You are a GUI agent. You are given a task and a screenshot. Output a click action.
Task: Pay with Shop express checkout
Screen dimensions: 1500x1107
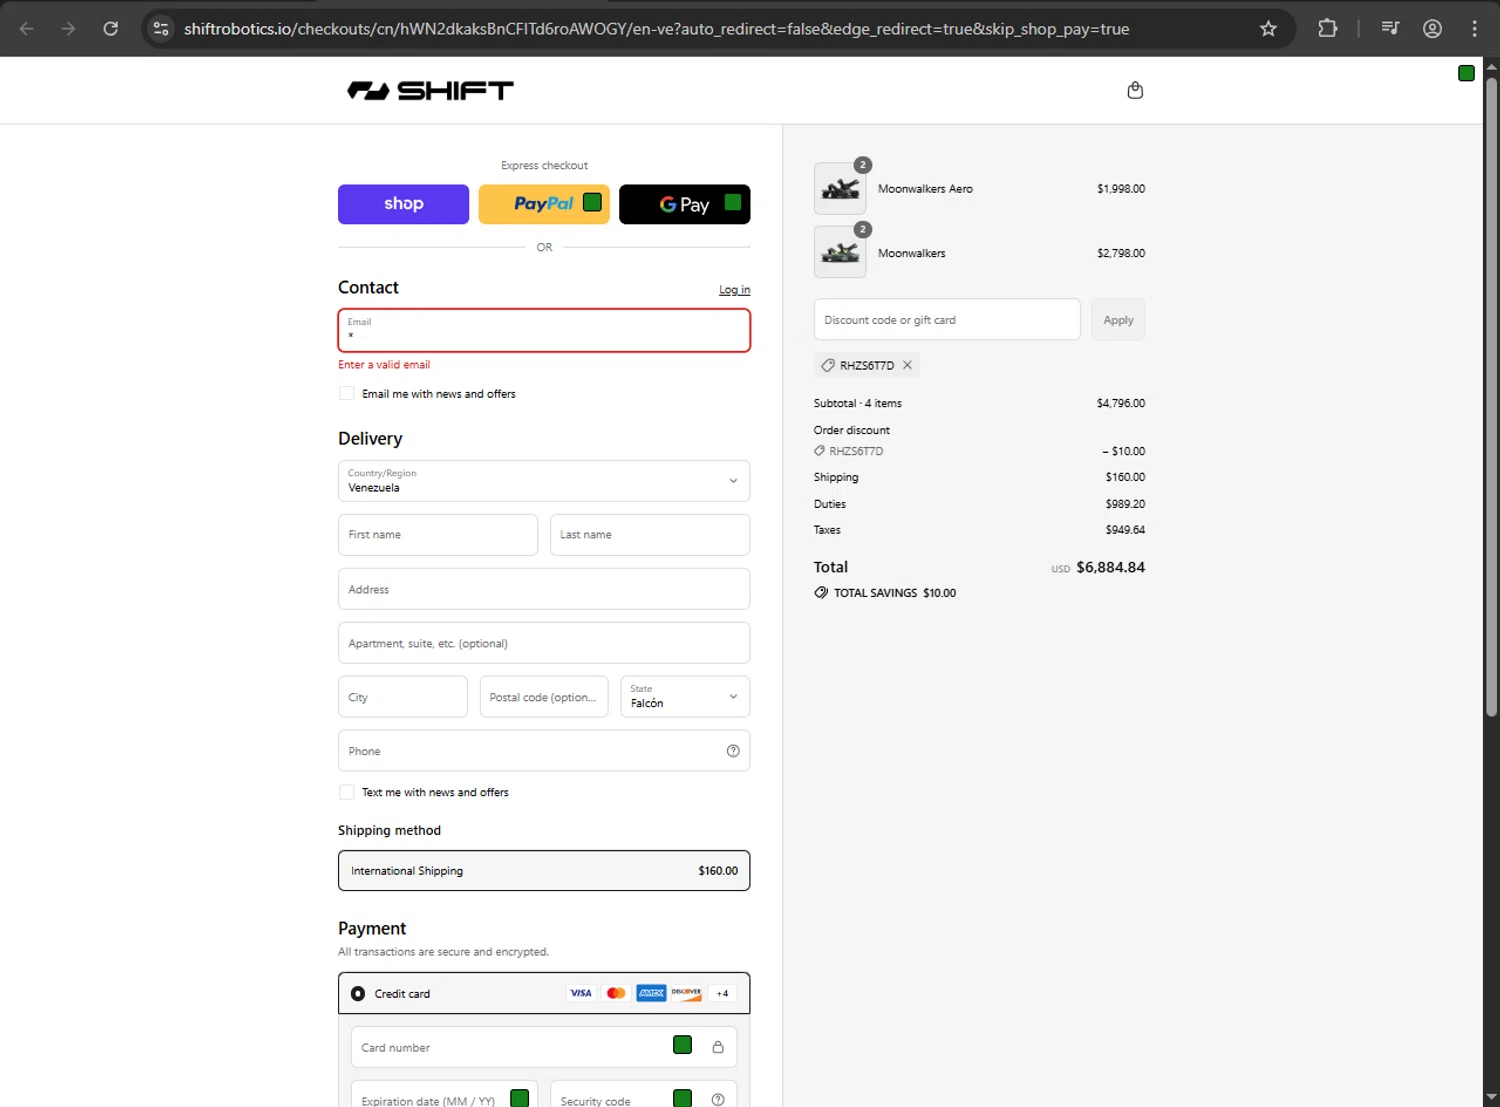[403, 204]
